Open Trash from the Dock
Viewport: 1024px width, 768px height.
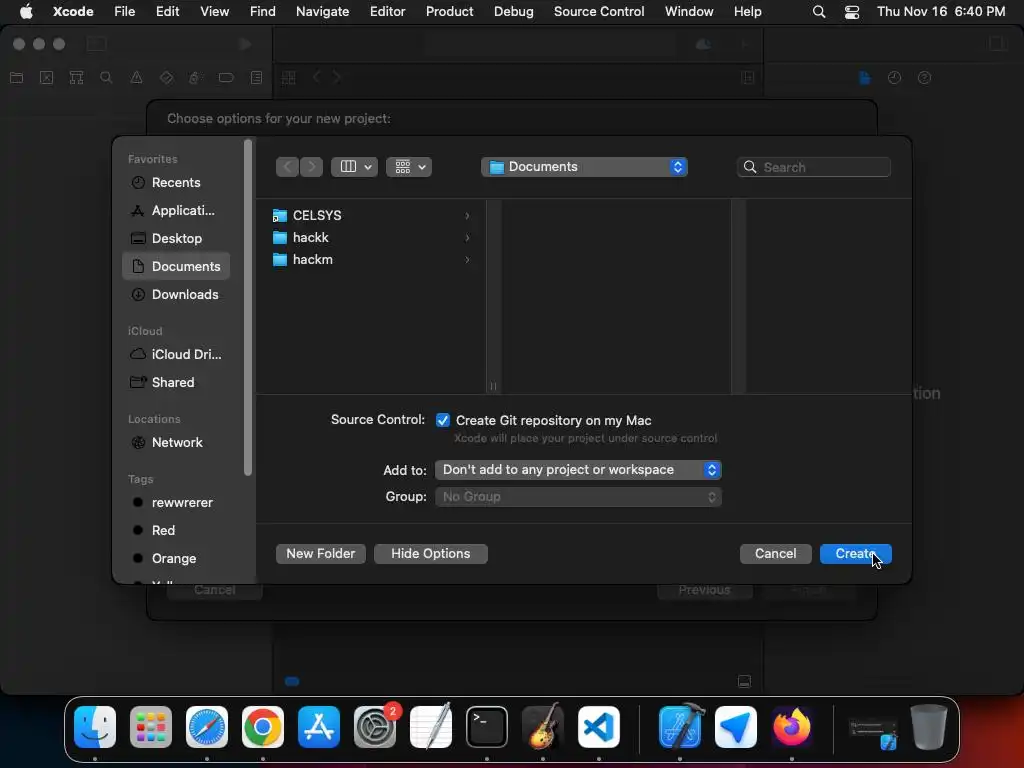[x=929, y=726]
